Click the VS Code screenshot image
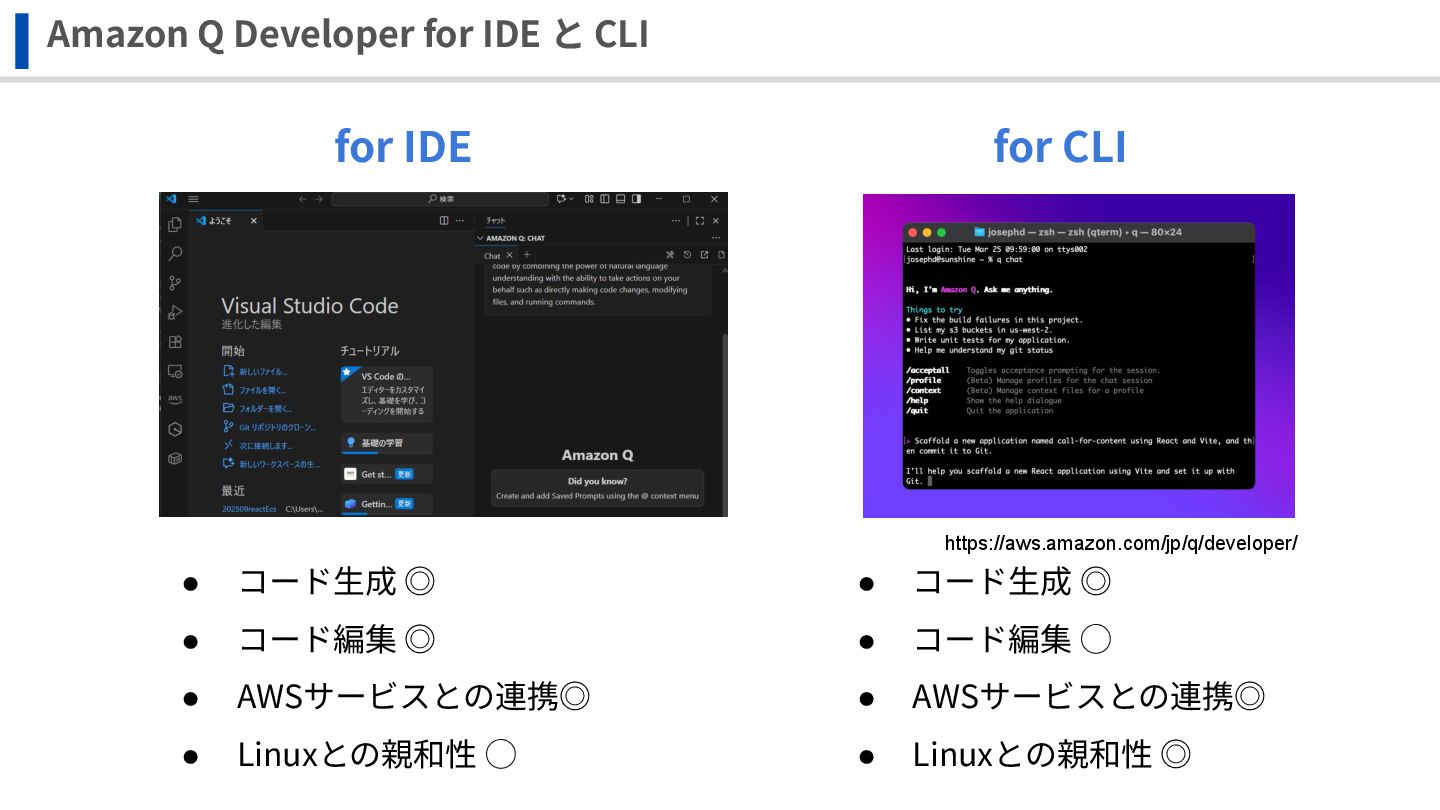The height and width of the screenshot is (810, 1440). point(443,354)
